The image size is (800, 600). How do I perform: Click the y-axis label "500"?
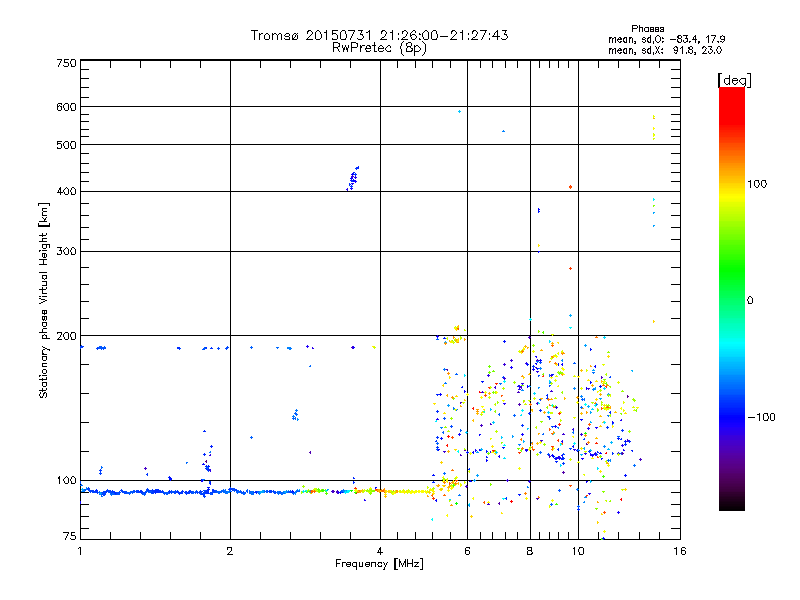click(66, 145)
